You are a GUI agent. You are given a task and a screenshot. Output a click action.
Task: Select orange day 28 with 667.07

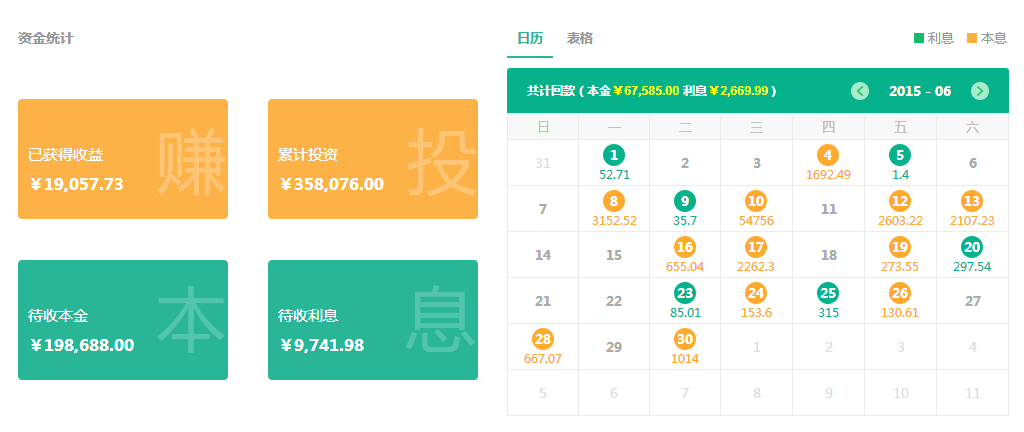[543, 339]
